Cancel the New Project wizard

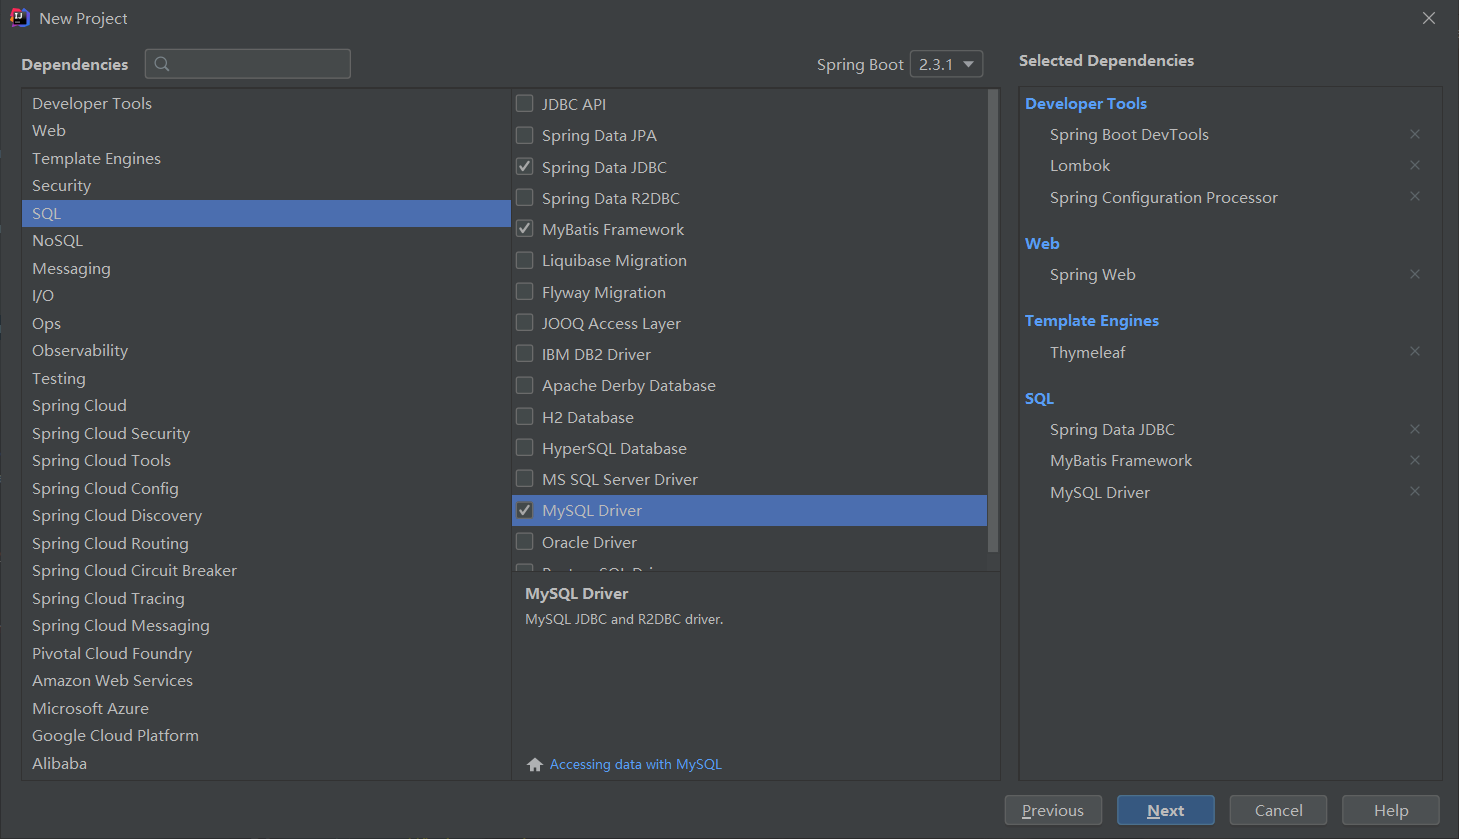coord(1278,810)
